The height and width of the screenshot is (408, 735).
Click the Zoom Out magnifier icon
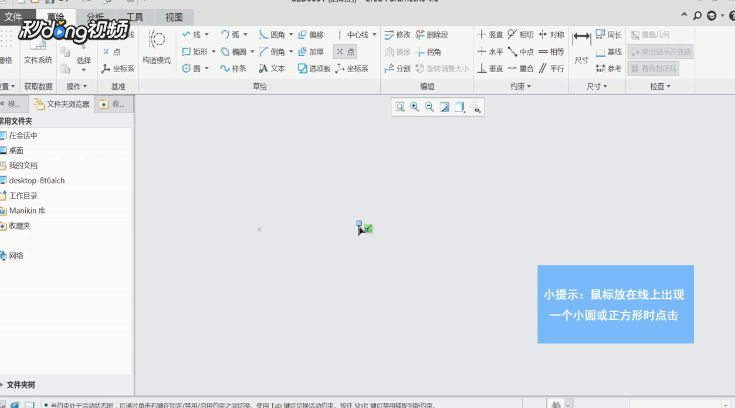point(429,107)
